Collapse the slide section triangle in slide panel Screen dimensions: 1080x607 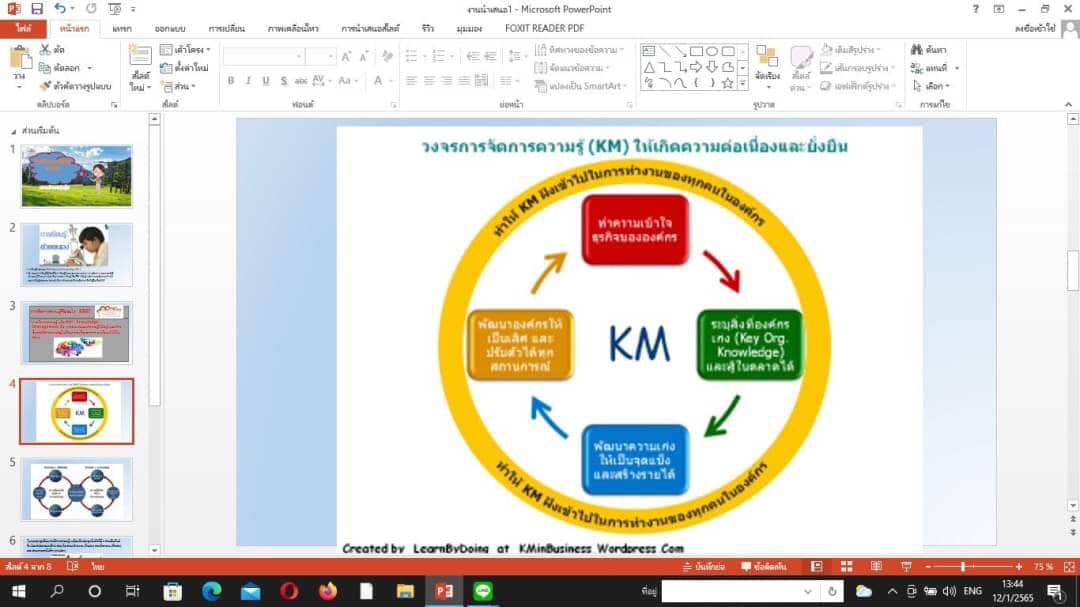click(x=13, y=131)
